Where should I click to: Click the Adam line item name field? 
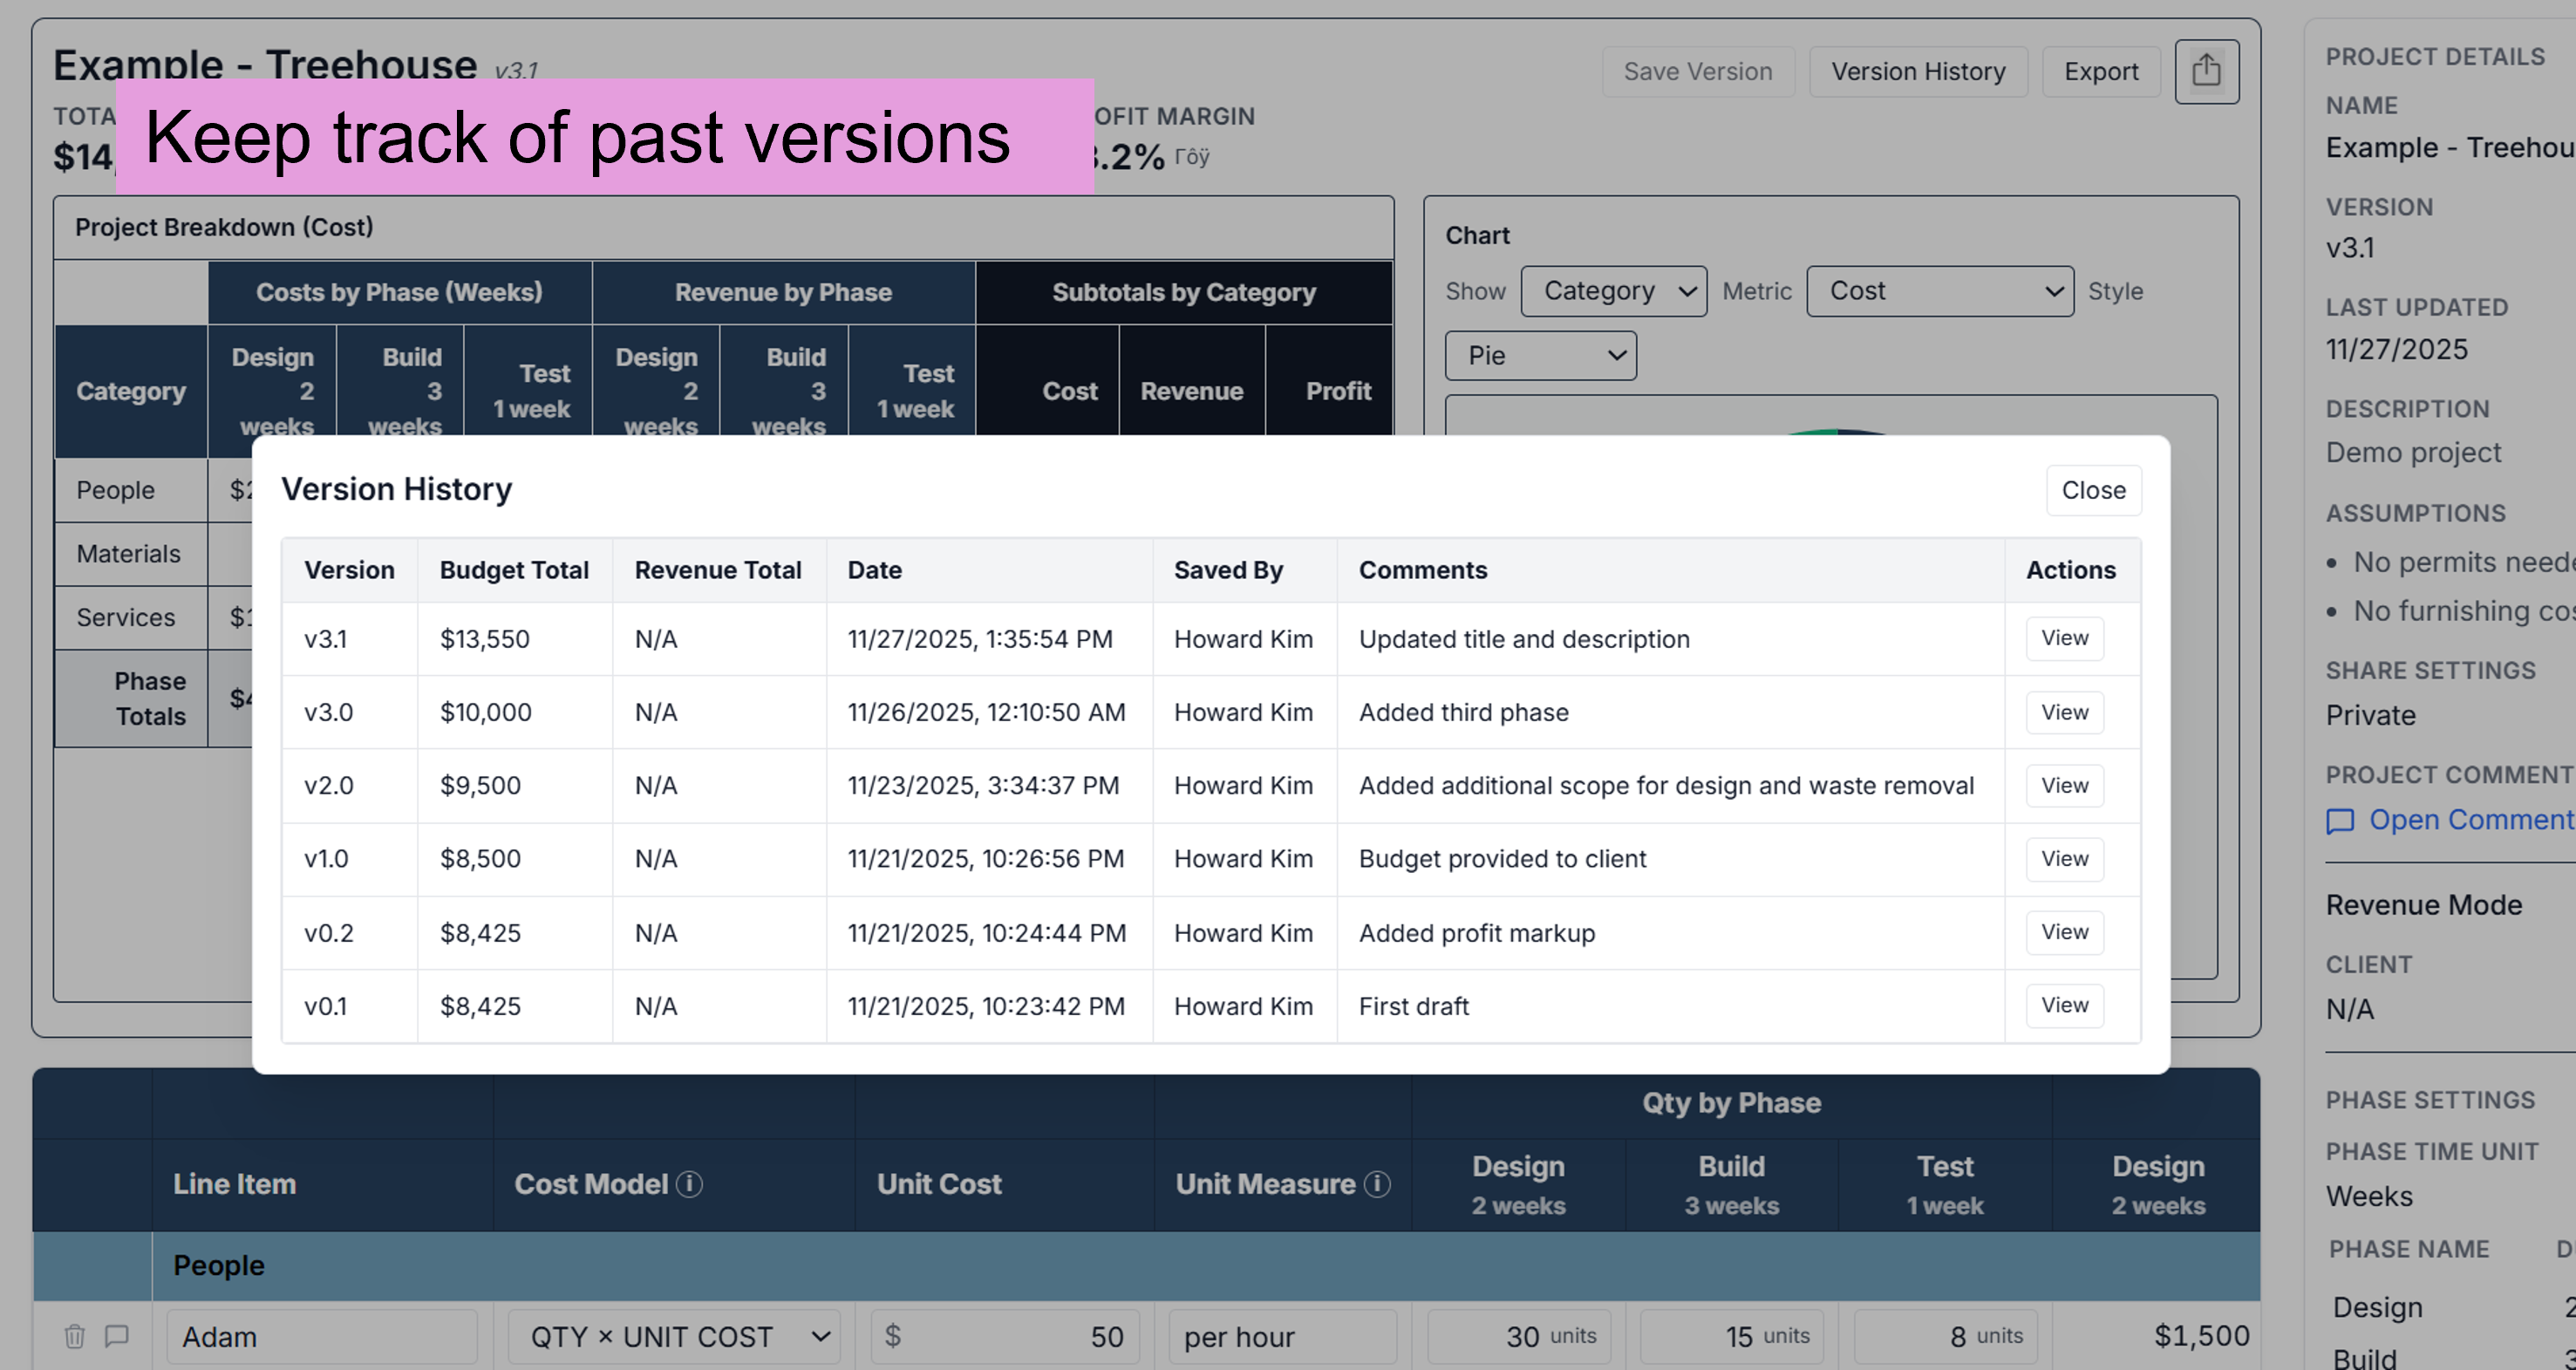pyautogui.click(x=320, y=1335)
